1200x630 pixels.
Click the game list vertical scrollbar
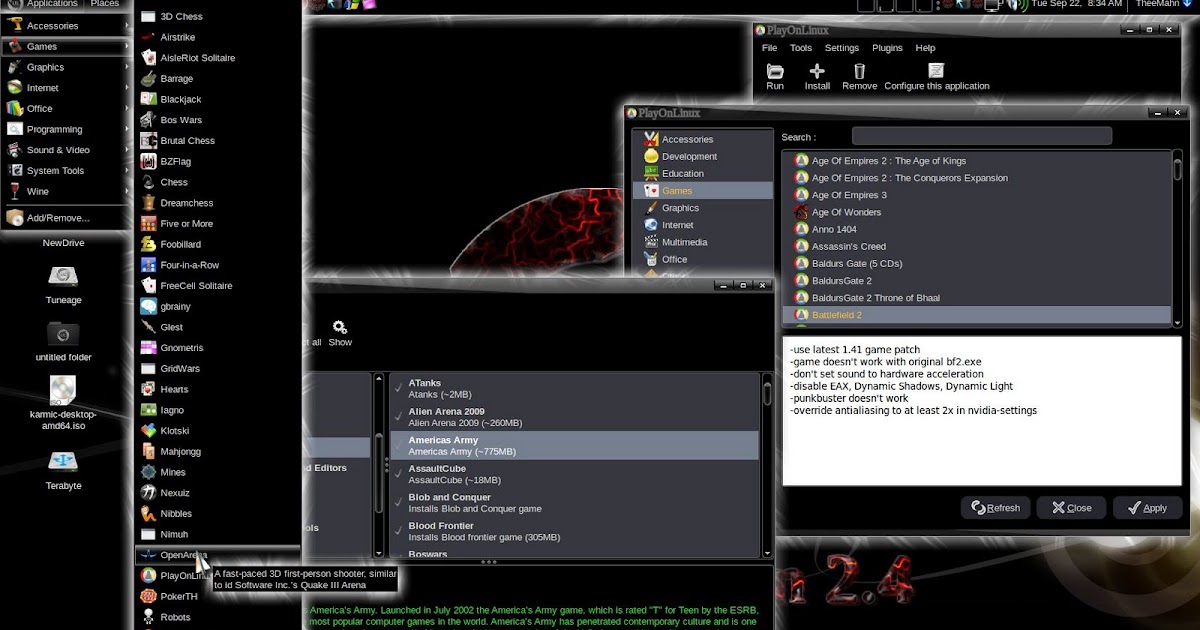point(1177,238)
